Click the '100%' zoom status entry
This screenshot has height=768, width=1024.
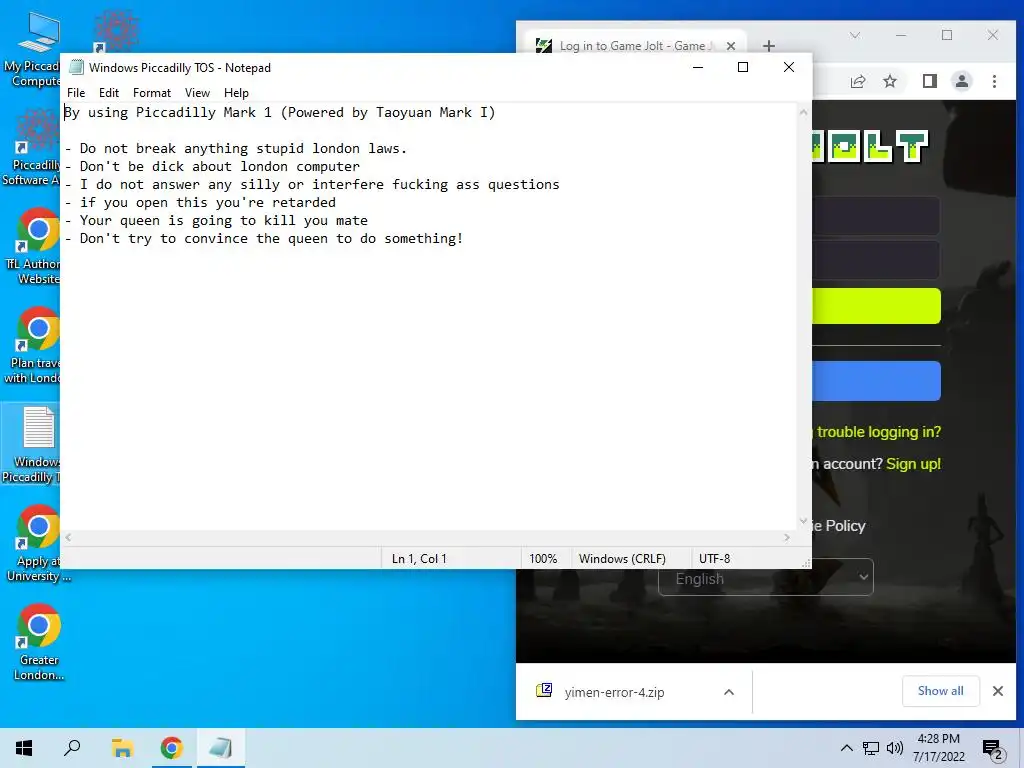point(543,559)
